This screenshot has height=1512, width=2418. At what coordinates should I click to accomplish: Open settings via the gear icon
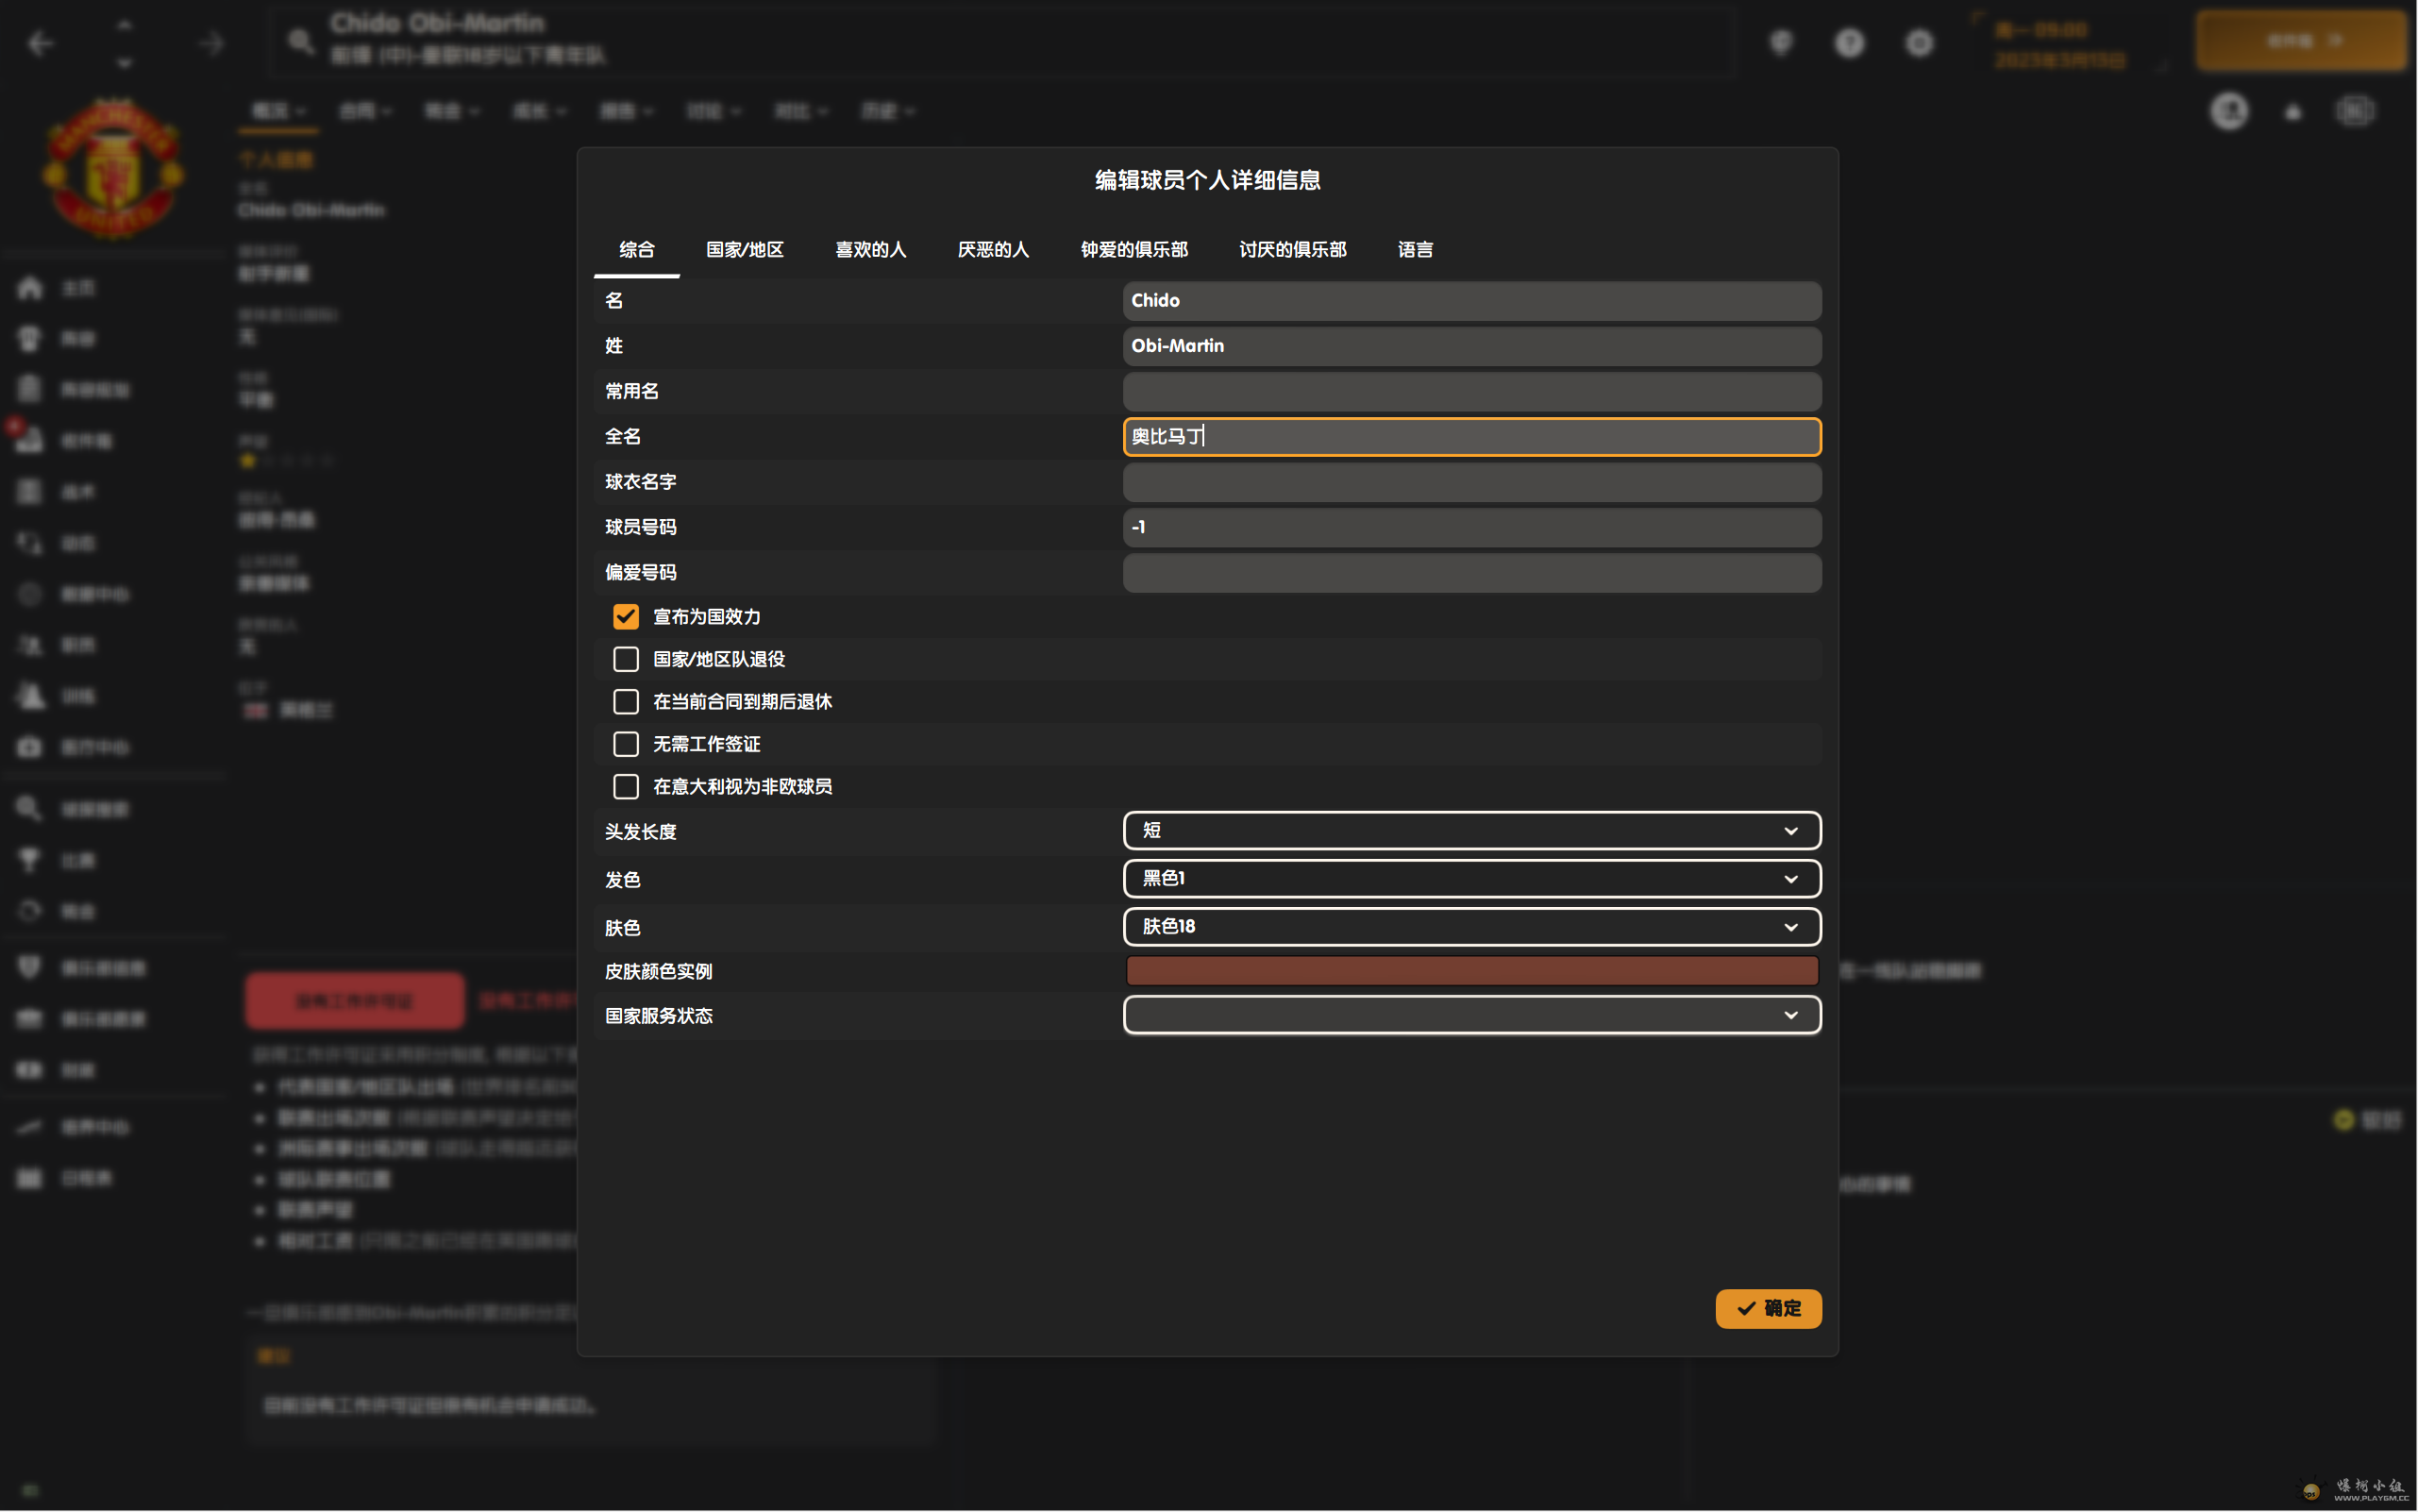coord(1918,43)
